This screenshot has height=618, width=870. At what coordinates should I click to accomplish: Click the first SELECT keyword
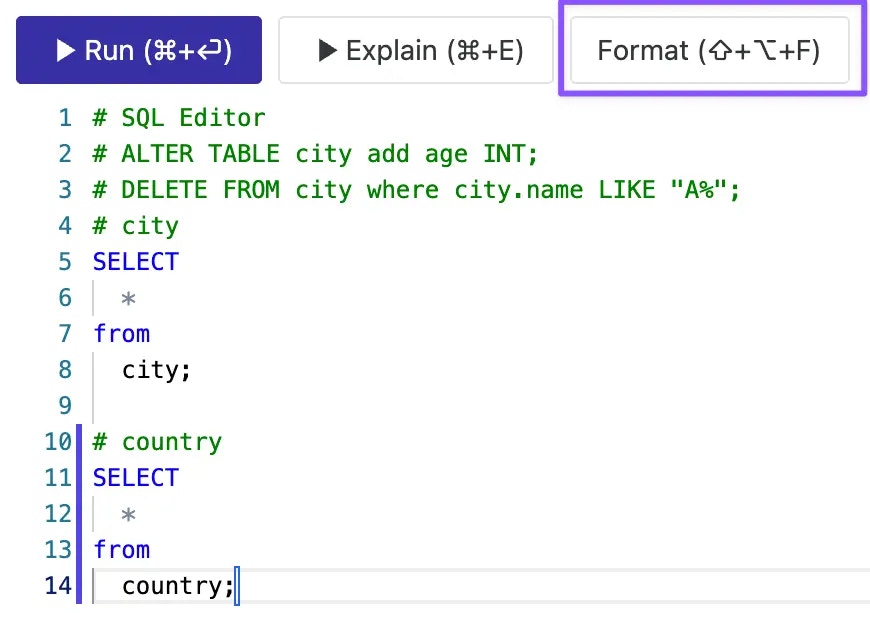pyautogui.click(x=136, y=262)
